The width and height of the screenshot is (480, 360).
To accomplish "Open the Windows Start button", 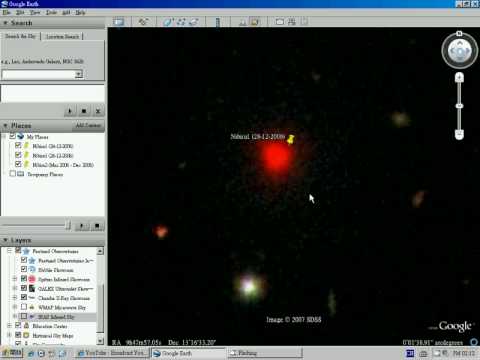I will coord(11,353).
